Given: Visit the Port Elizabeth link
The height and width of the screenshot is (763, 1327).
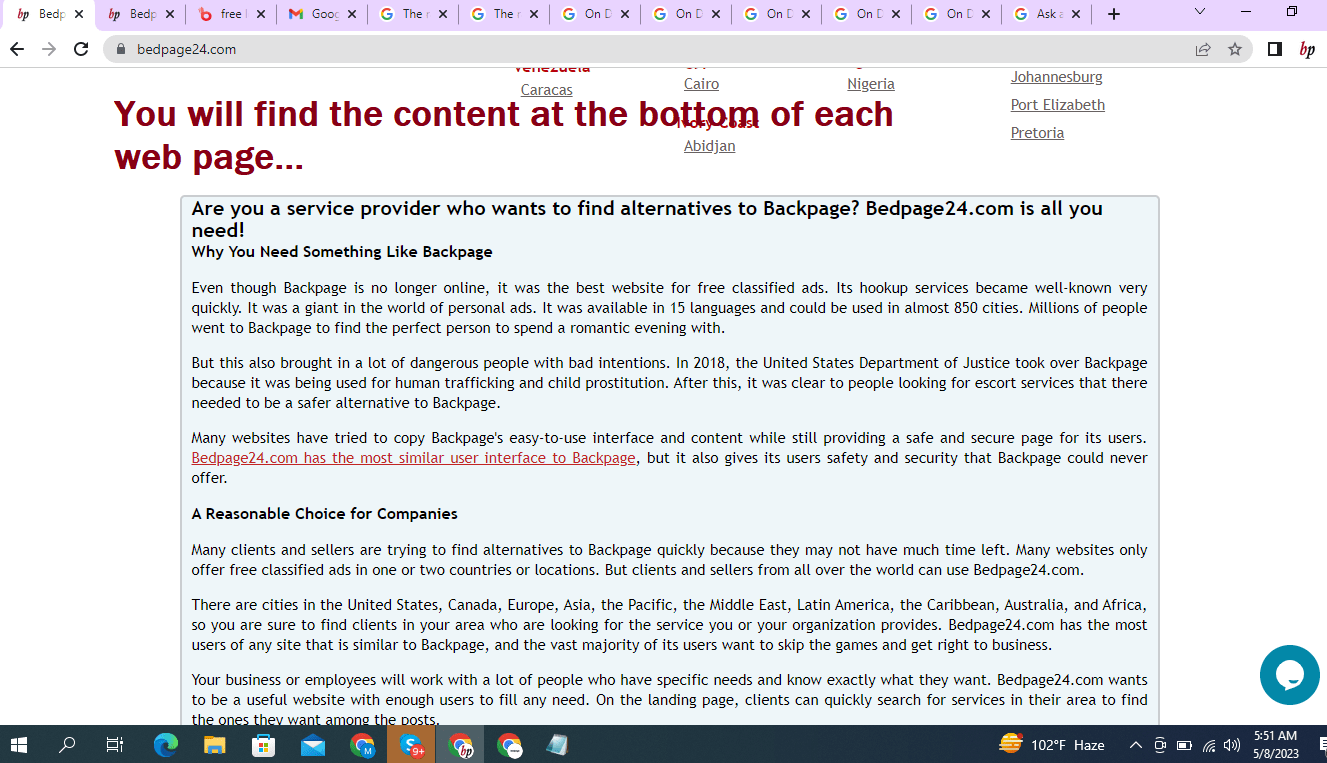Looking at the screenshot, I should point(1058,105).
